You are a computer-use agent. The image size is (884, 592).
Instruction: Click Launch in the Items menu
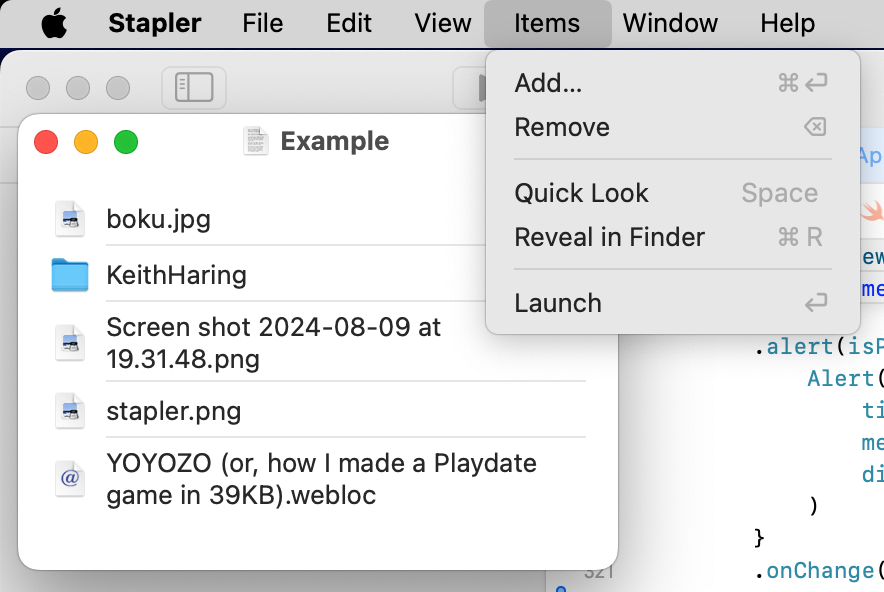[558, 303]
